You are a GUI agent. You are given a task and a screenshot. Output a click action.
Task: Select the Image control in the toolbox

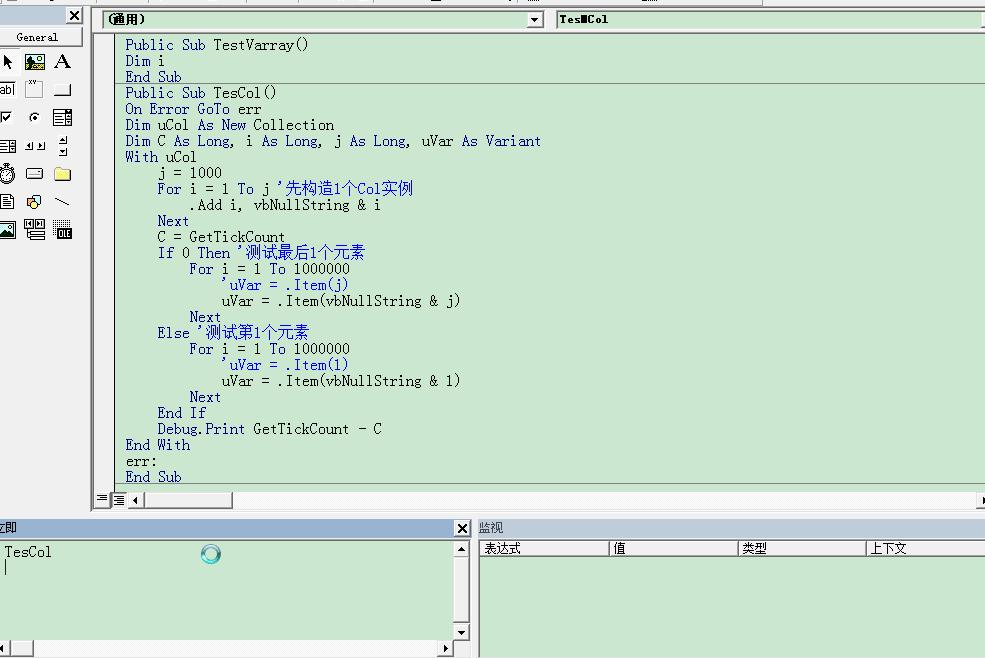pyautogui.click(x=8, y=229)
